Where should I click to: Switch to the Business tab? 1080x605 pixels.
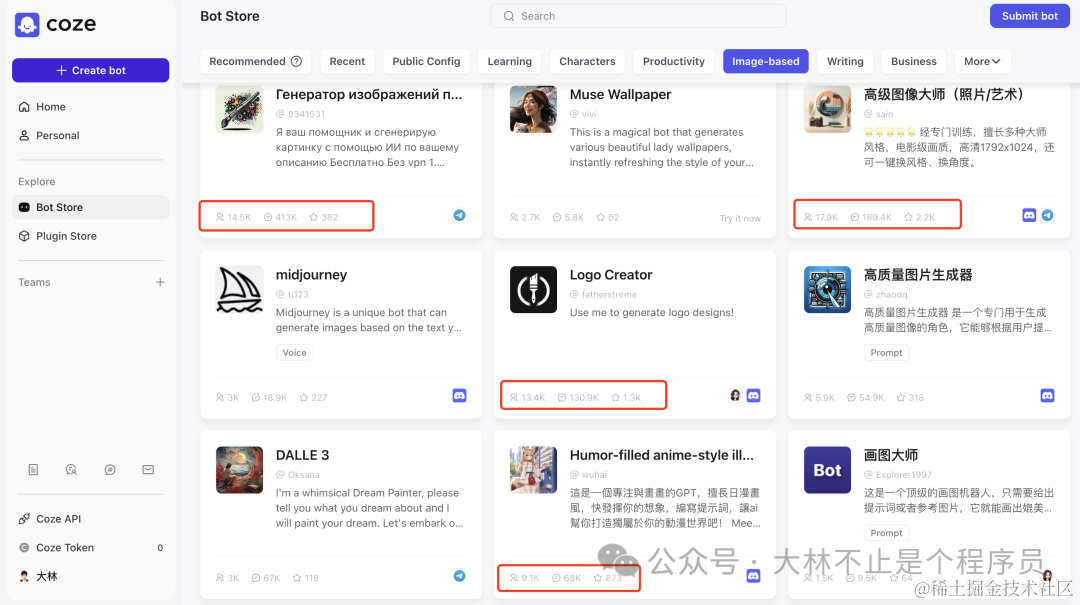click(x=914, y=61)
